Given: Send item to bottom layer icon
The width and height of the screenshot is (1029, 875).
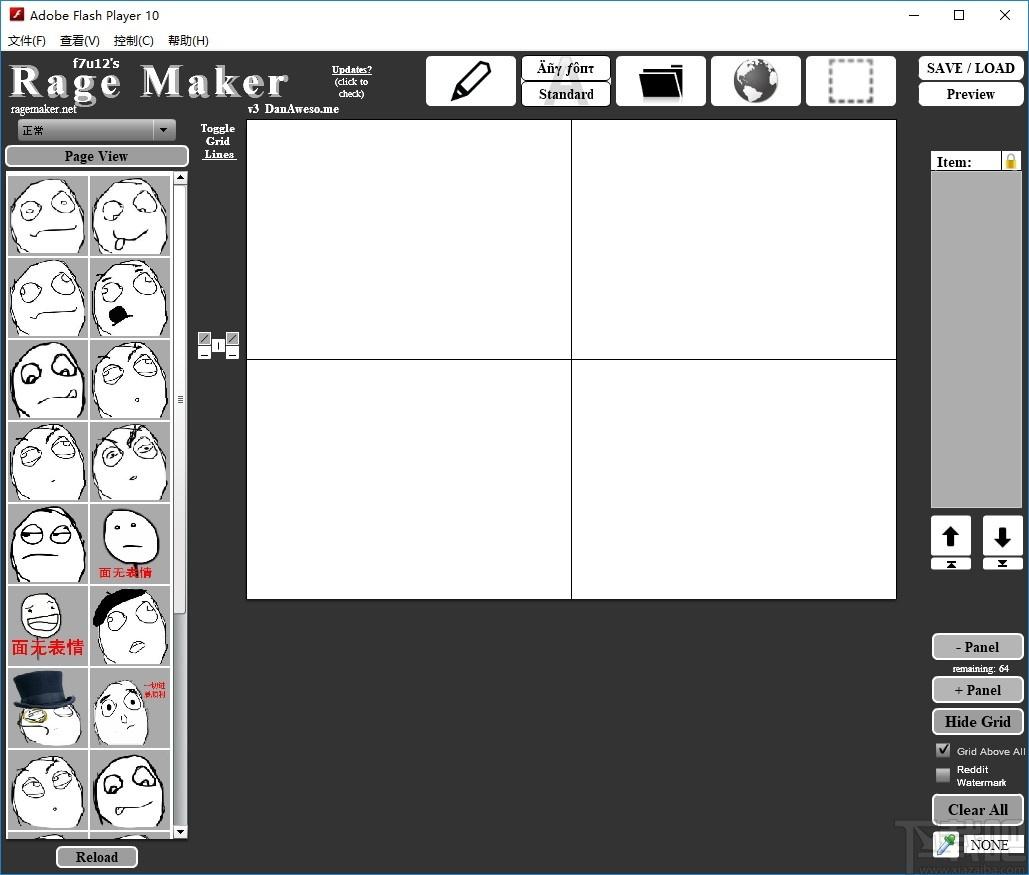Looking at the screenshot, I should point(1002,564).
